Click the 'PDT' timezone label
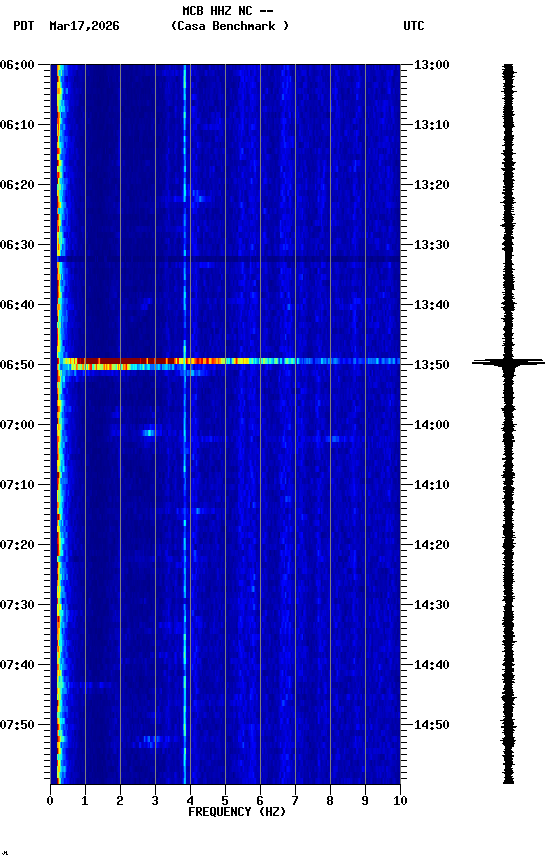552x864 pixels. (x=24, y=26)
